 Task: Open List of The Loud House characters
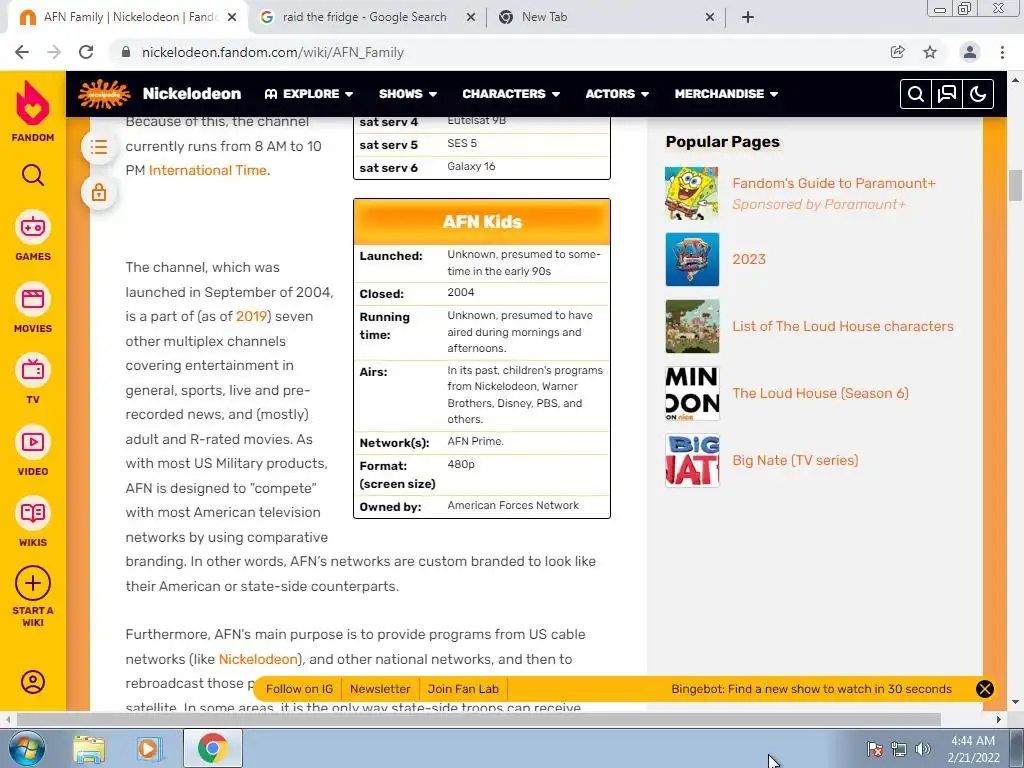pyautogui.click(x=843, y=326)
